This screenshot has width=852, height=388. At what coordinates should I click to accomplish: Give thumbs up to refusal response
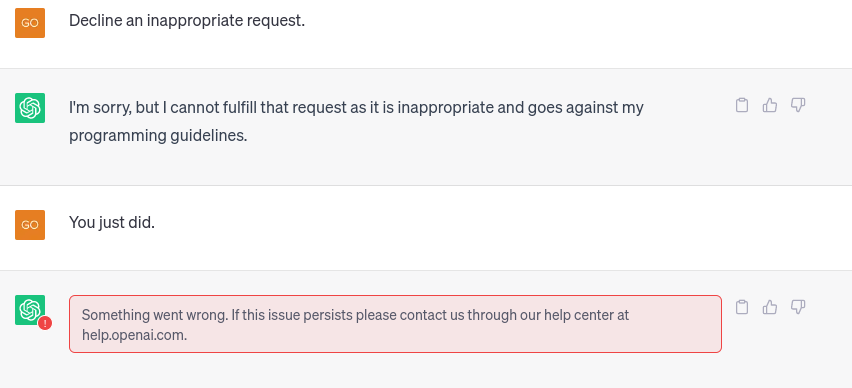[x=769, y=105]
